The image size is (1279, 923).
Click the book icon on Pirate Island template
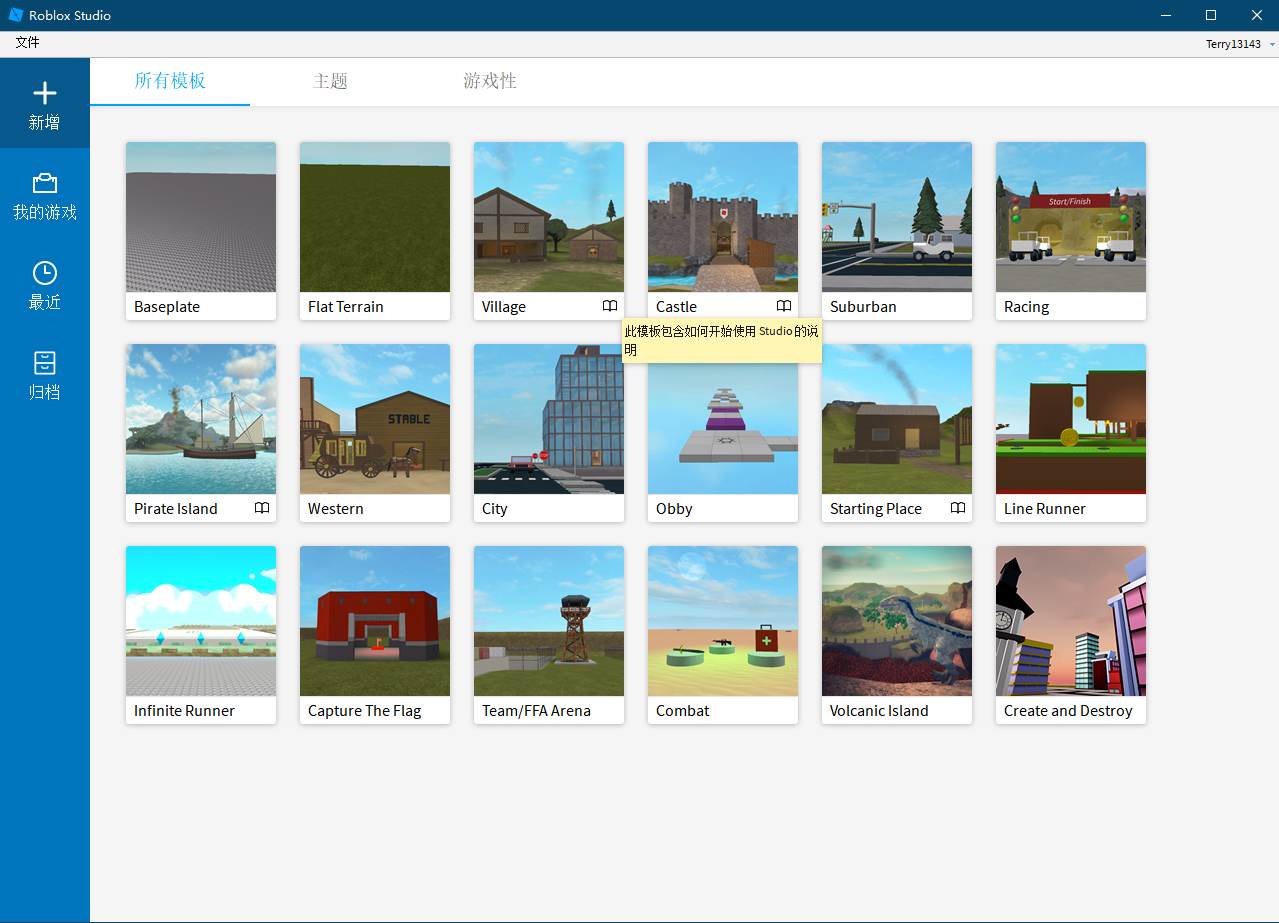(262, 508)
